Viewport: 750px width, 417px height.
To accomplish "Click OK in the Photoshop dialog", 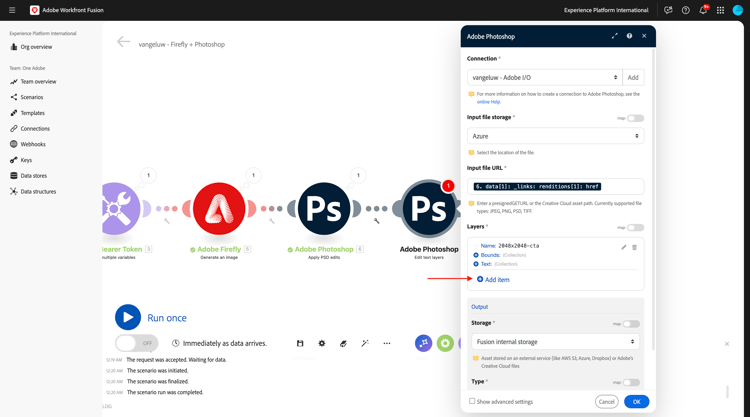I will [x=636, y=402].
